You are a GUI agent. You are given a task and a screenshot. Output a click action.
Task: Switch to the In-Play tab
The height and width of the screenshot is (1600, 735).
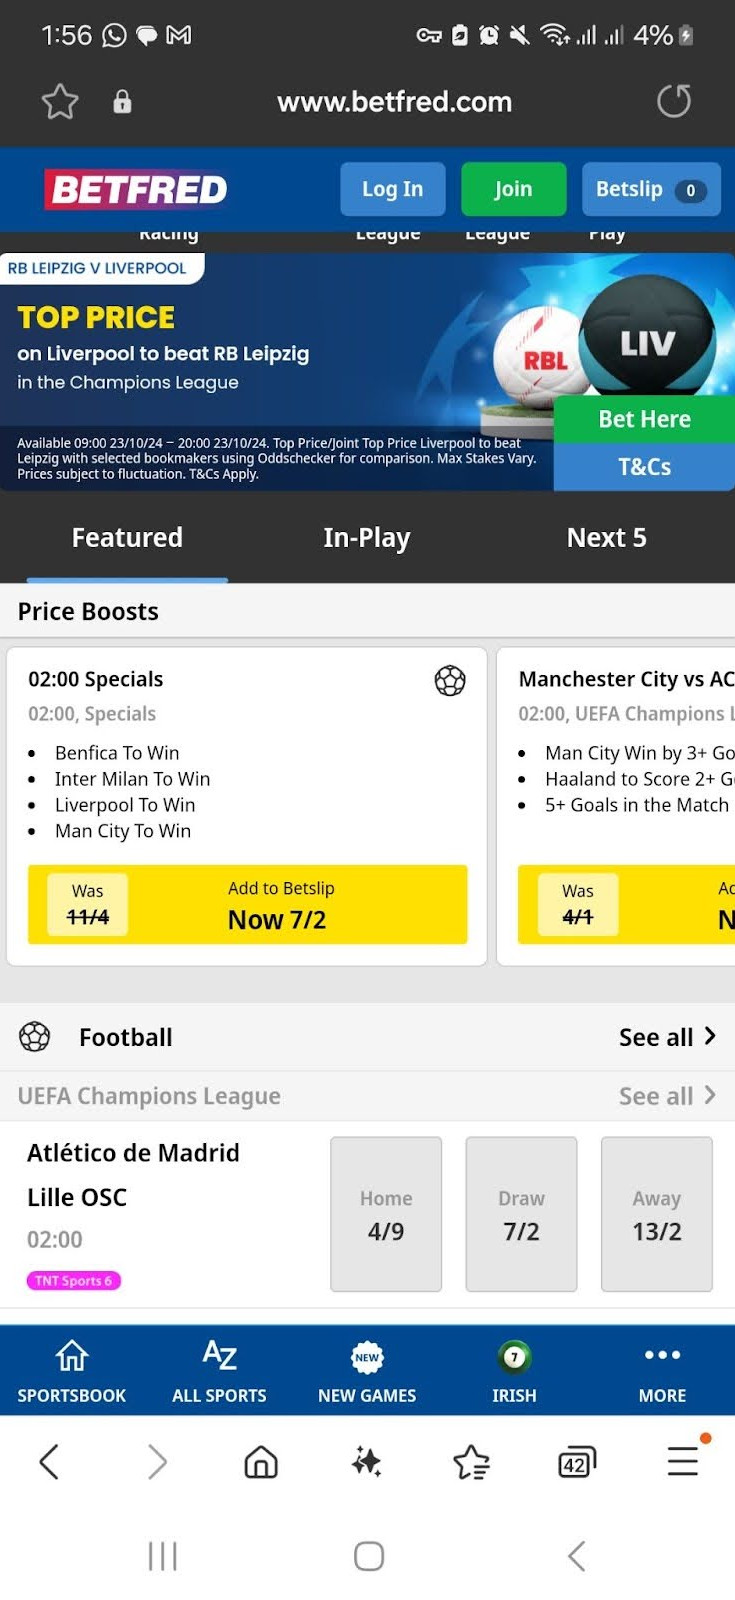click(x=366, y=538)
